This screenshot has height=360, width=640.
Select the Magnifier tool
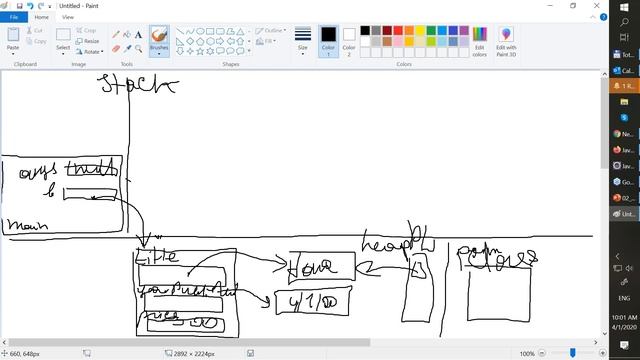(x=138, y=49)
